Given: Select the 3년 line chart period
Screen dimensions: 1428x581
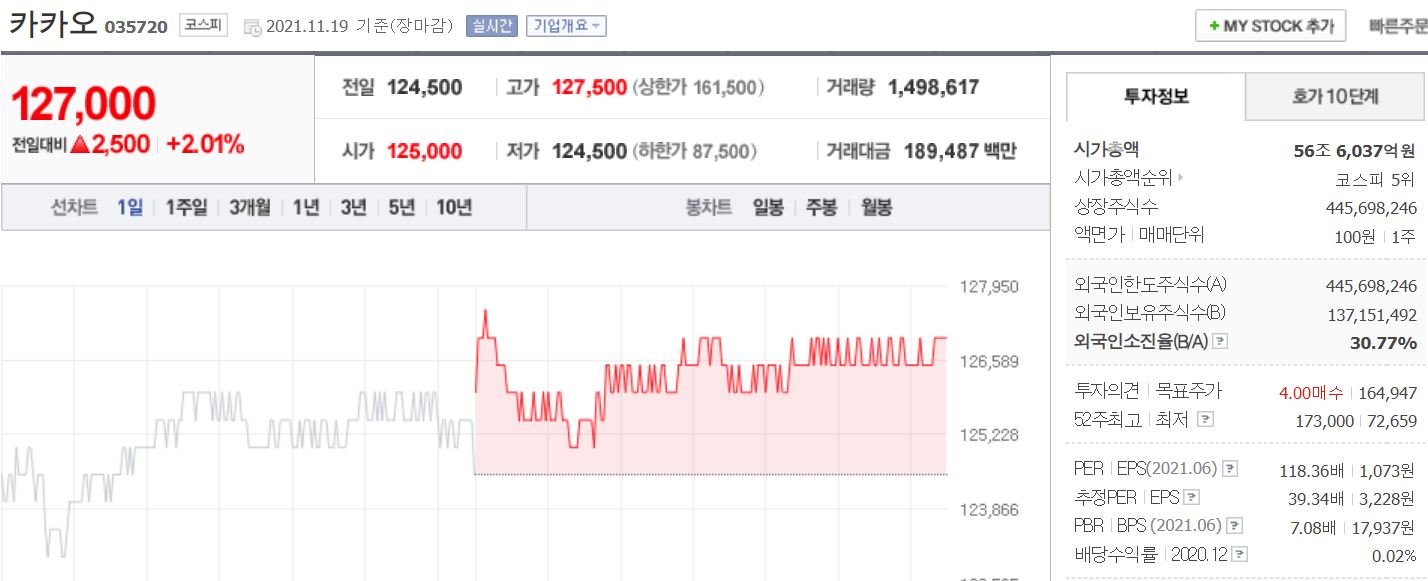Looking at the screenshot, I should pos(353,208).
